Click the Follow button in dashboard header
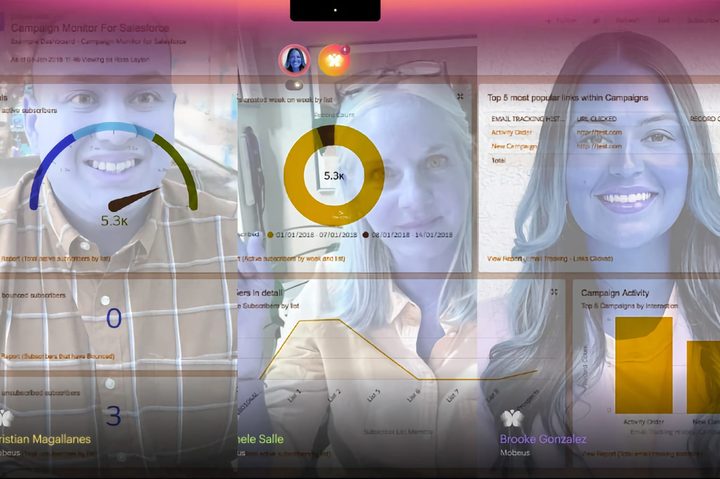Screen dimensions: 720x479 tap(560, 21)
